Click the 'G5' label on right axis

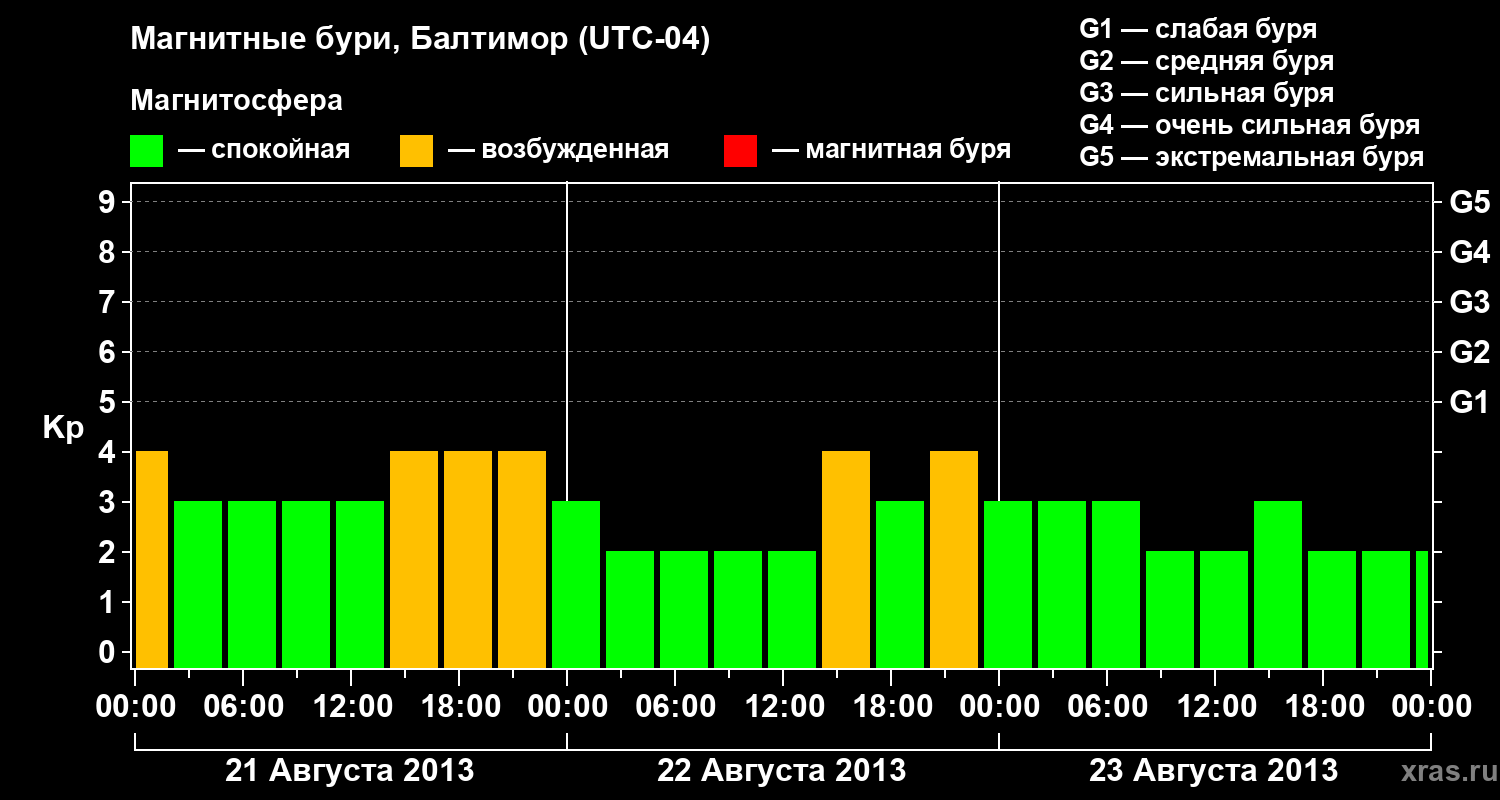point(1469,203)
